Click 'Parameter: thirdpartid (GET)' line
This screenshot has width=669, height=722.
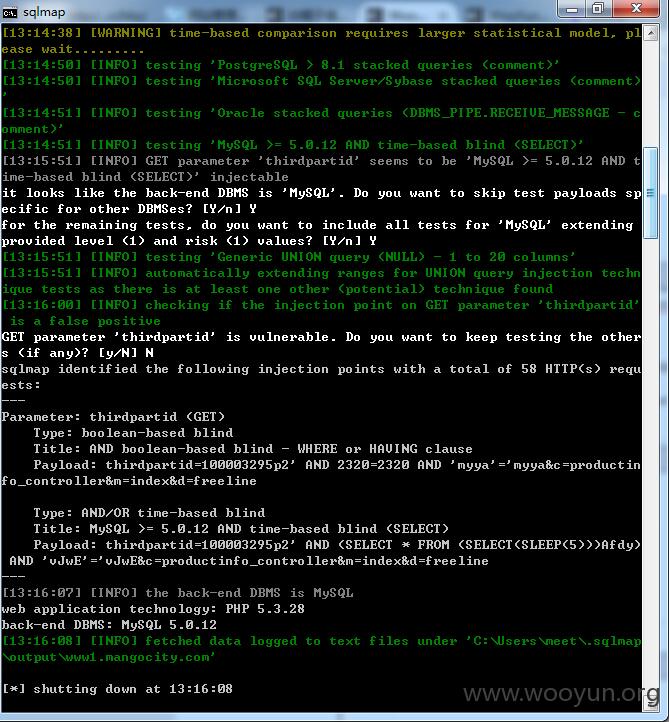pyautogui.click(x=113, y=417)
